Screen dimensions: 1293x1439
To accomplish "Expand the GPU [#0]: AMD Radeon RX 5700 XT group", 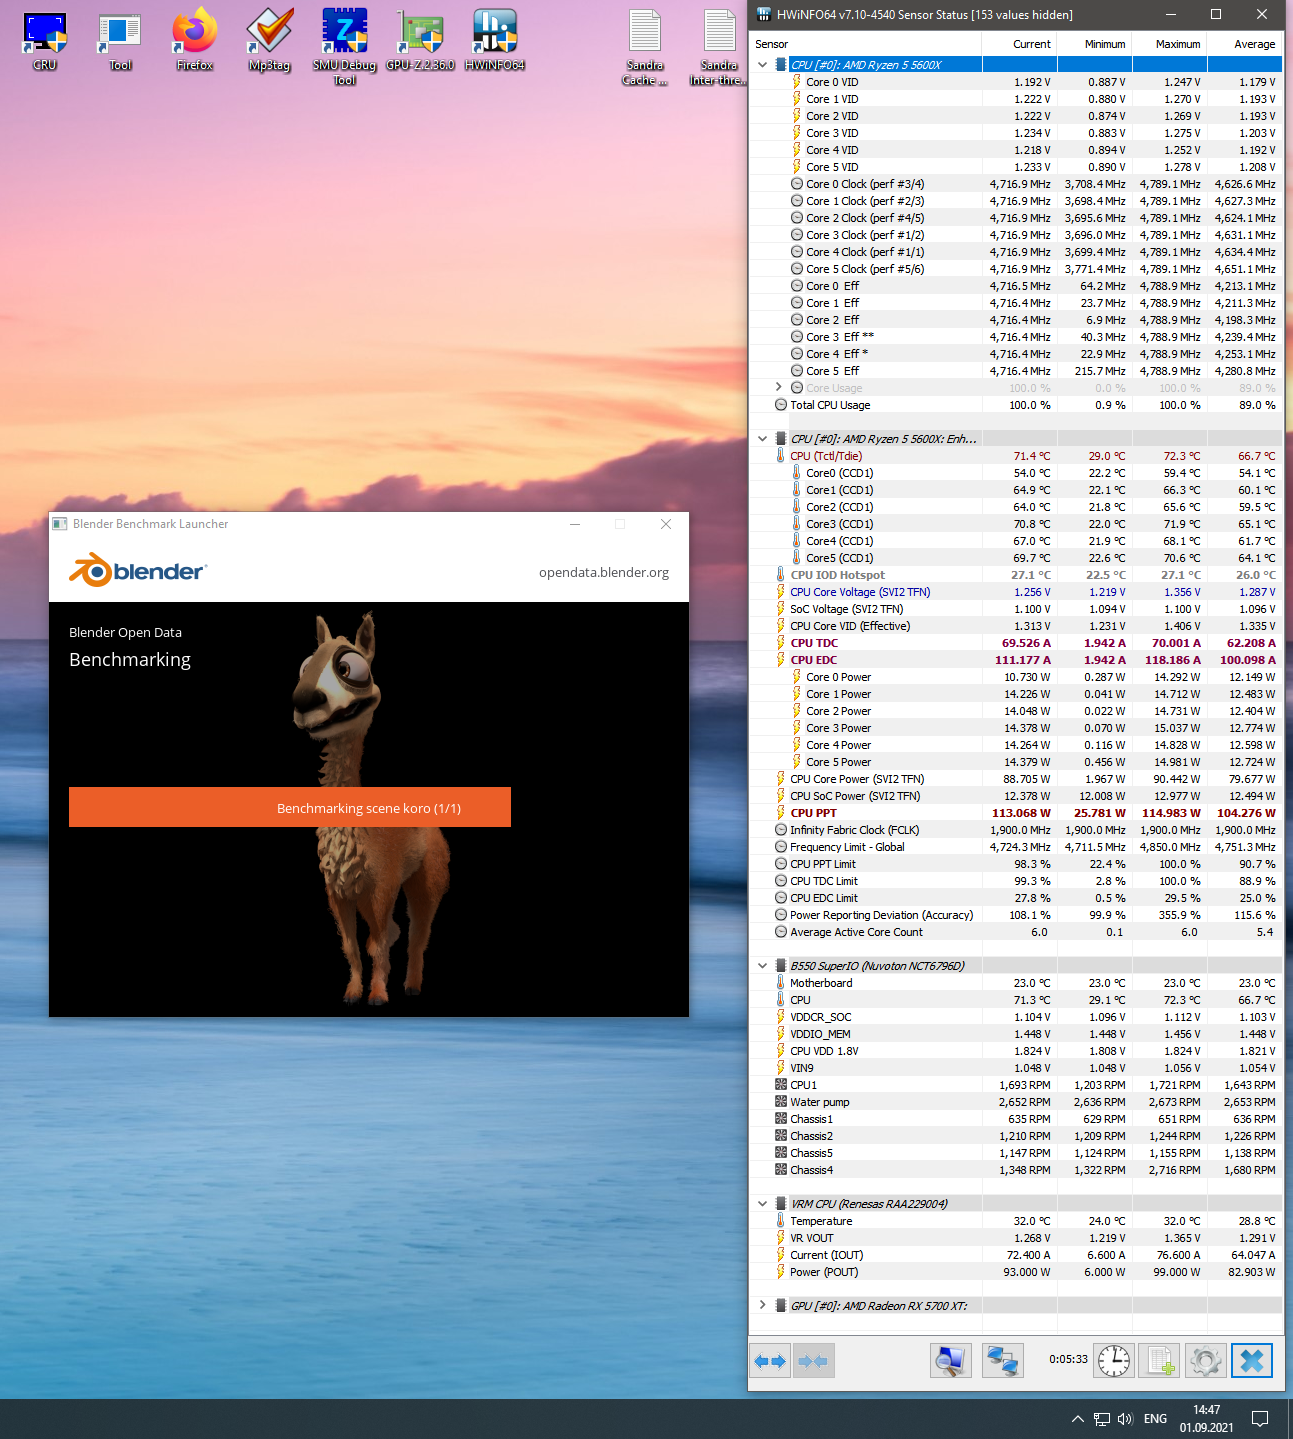I will click(763, 1306).
